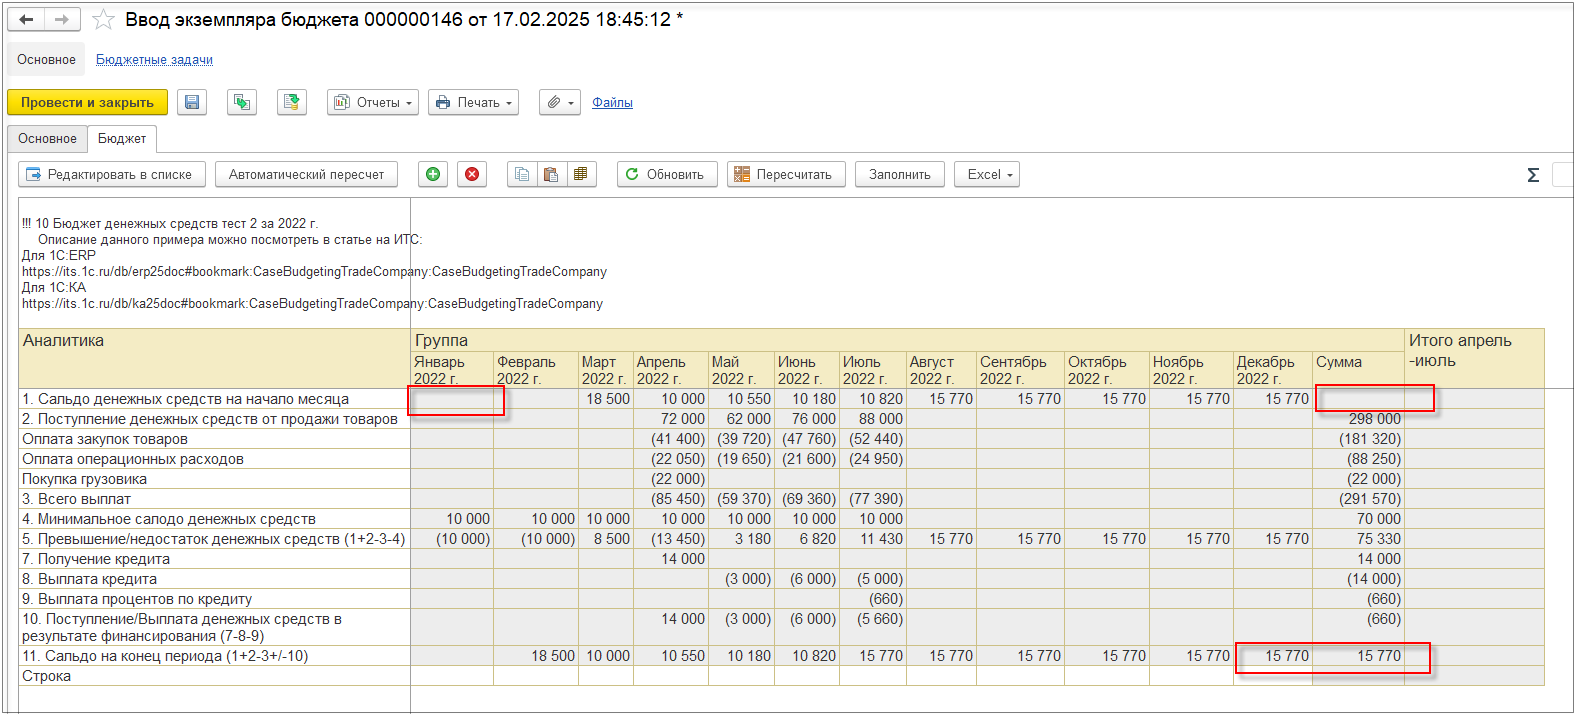Screen dimensions: 1574x714
Task: Click the back navigation arrow
Action: tap(27, 20)
